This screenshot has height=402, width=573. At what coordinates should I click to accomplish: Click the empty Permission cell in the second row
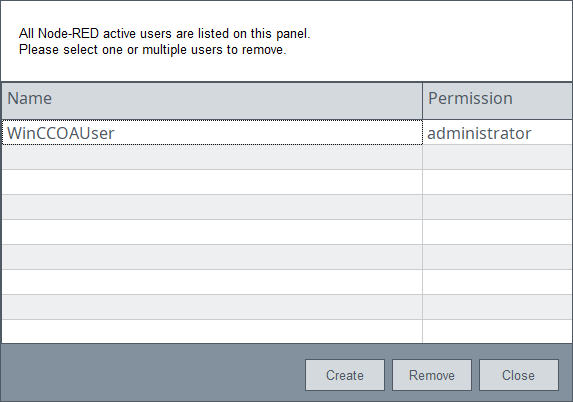pyautogui.click(x=498, y=157)
